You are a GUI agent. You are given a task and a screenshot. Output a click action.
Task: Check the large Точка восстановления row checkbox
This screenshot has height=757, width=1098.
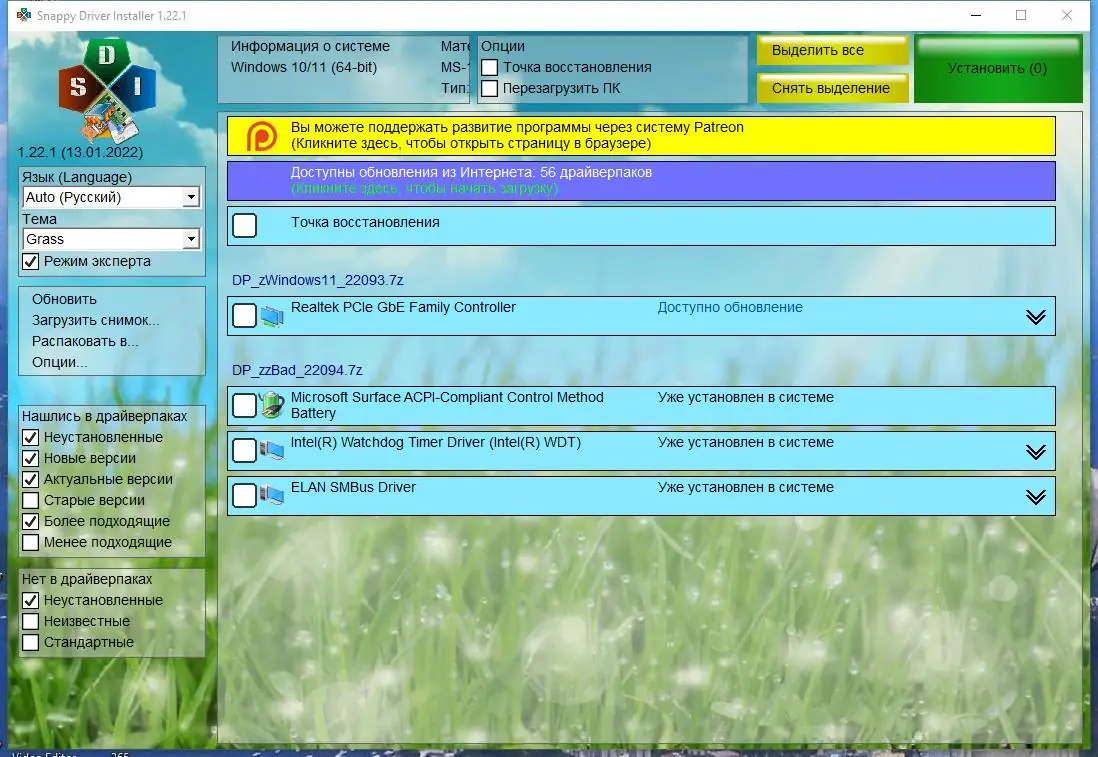point(244,225)
